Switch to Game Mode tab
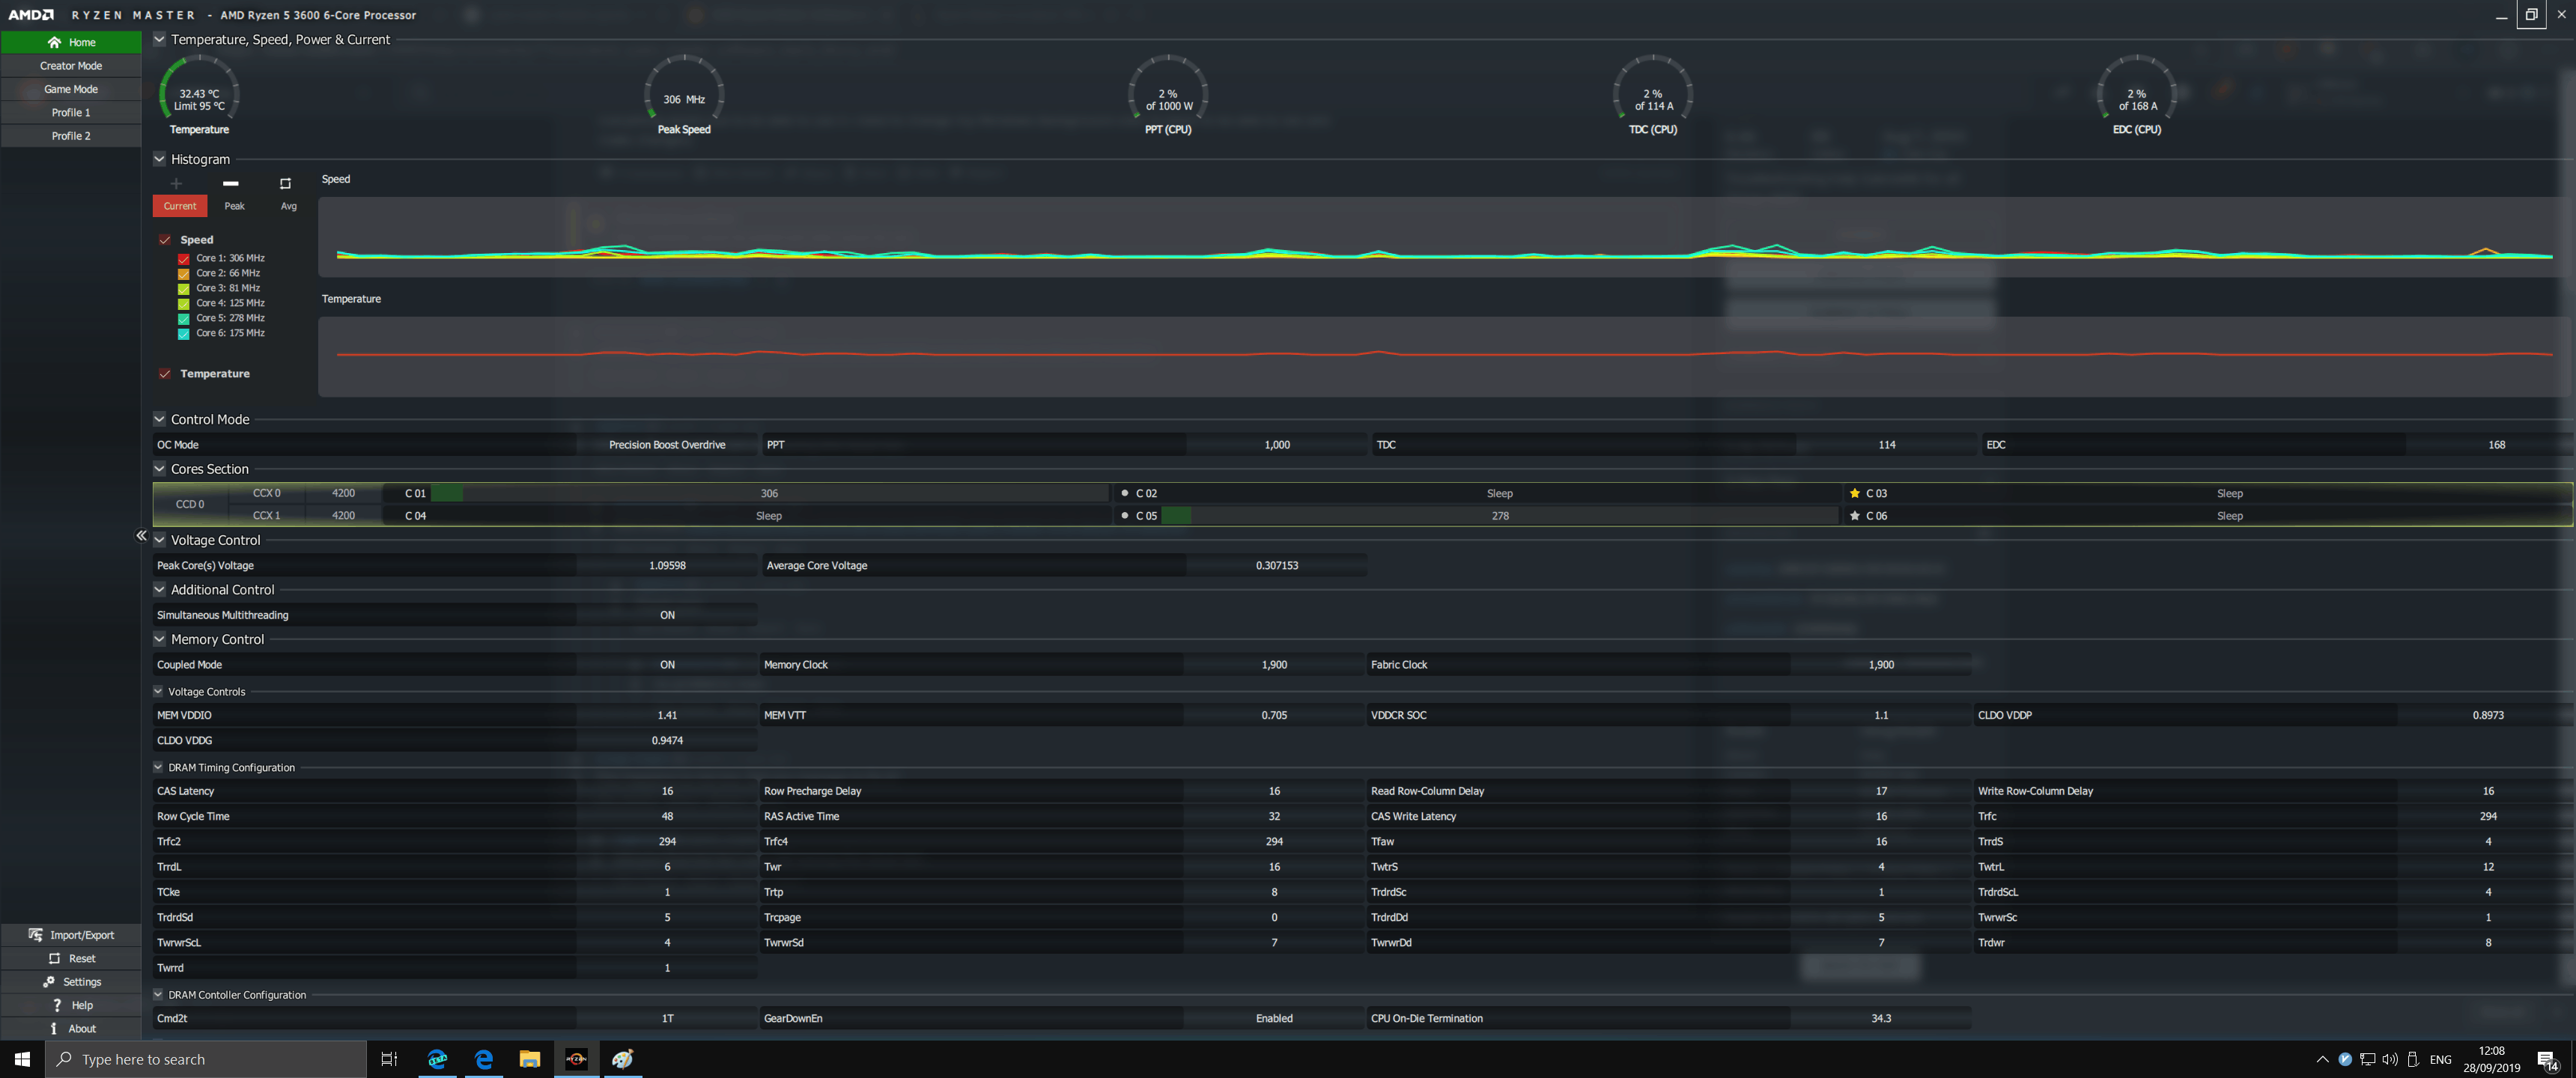This screenshot has height=1078, width=2576. pos(71,89)
